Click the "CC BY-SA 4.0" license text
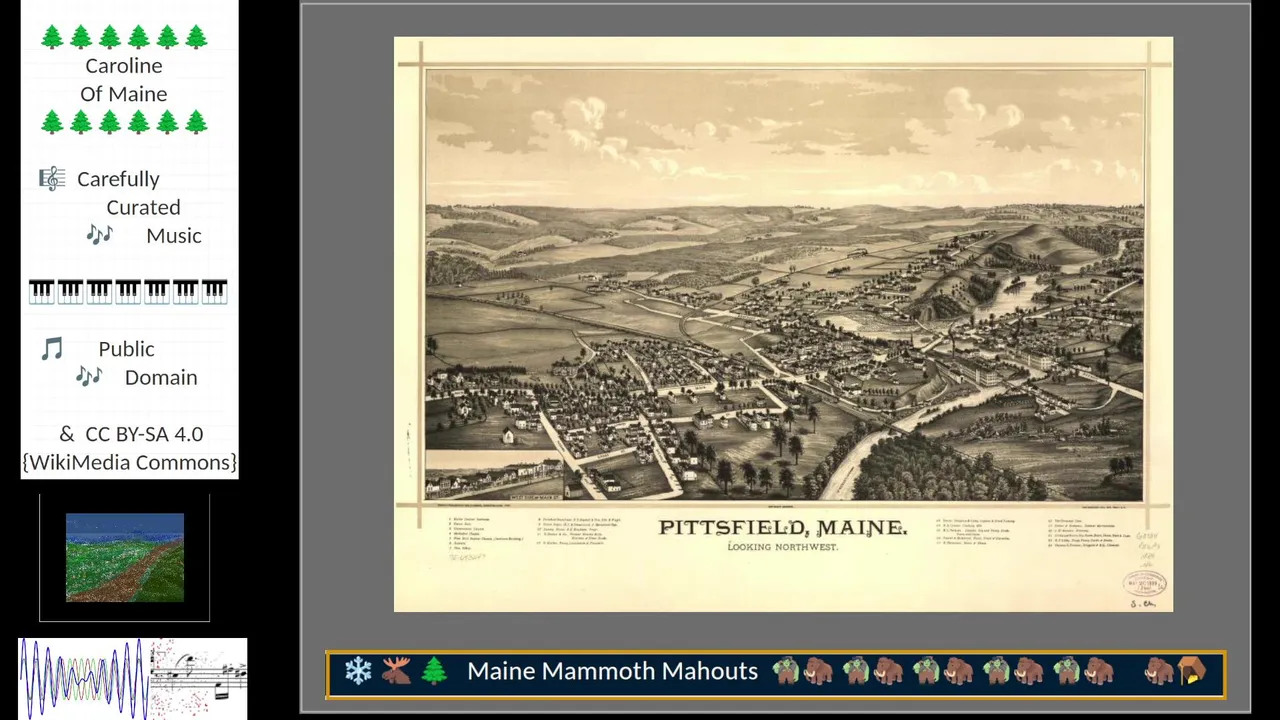This screenshot has height=720, width=1280. pyautogui.click(x=144, y=434)
